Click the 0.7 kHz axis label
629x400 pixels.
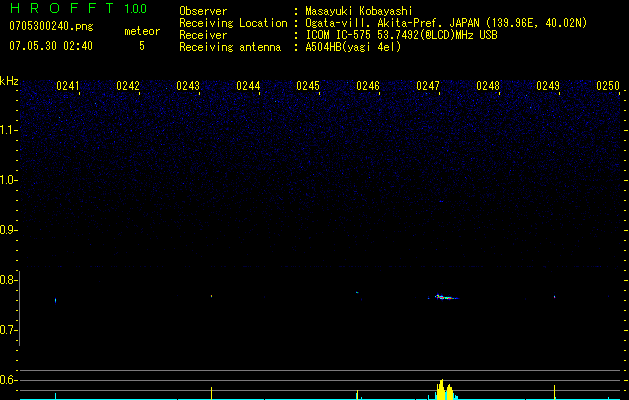tap(8, 330)
